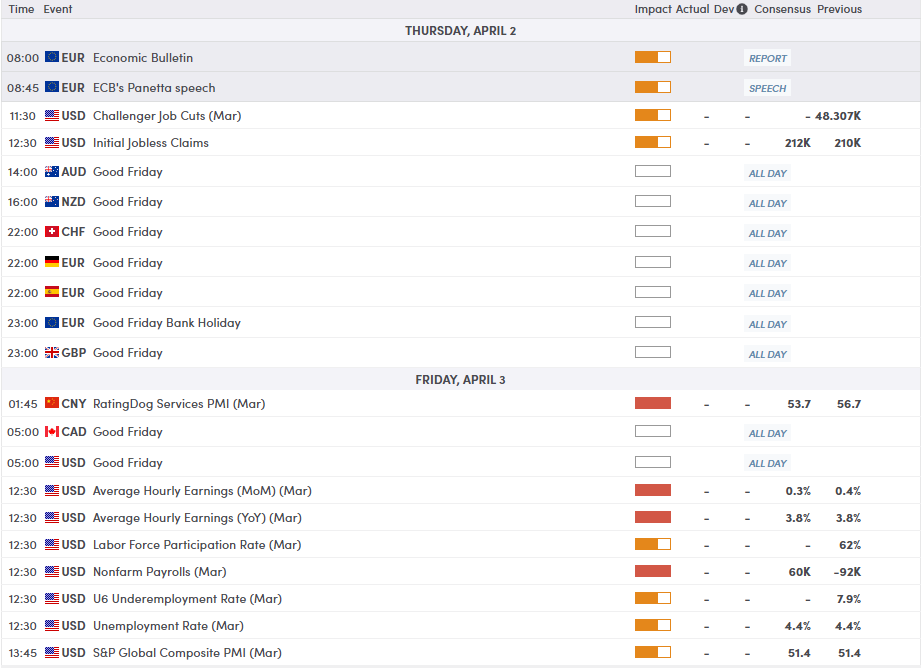Click previous value 7.9% for U6 Underemployment
This screenshot has width=921, height=668.
coord(849,599)
